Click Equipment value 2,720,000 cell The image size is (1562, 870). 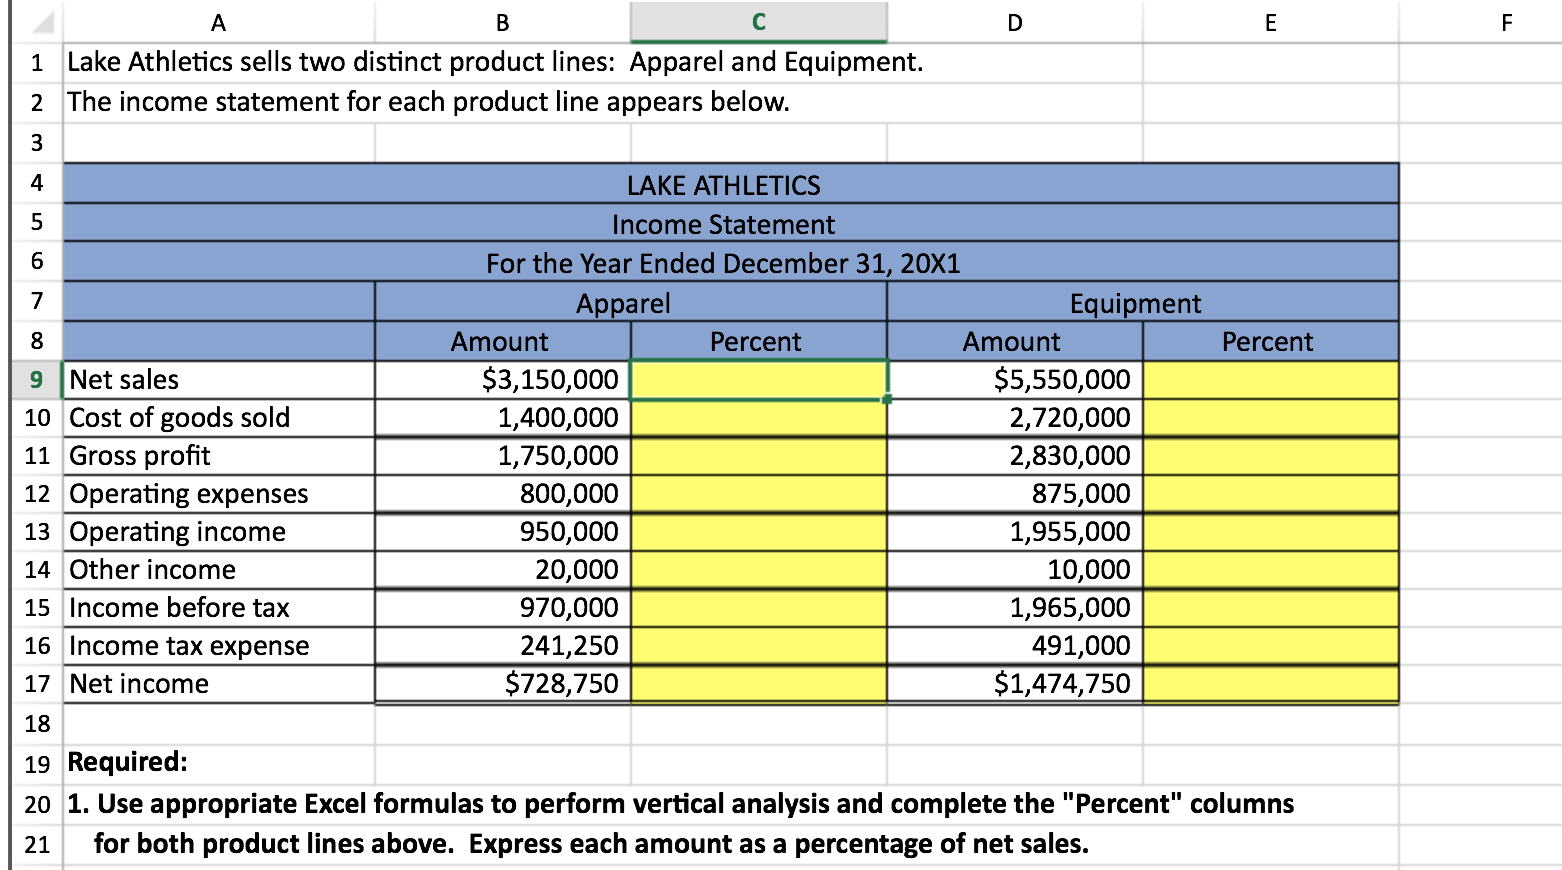click(x=1015, y=418)
